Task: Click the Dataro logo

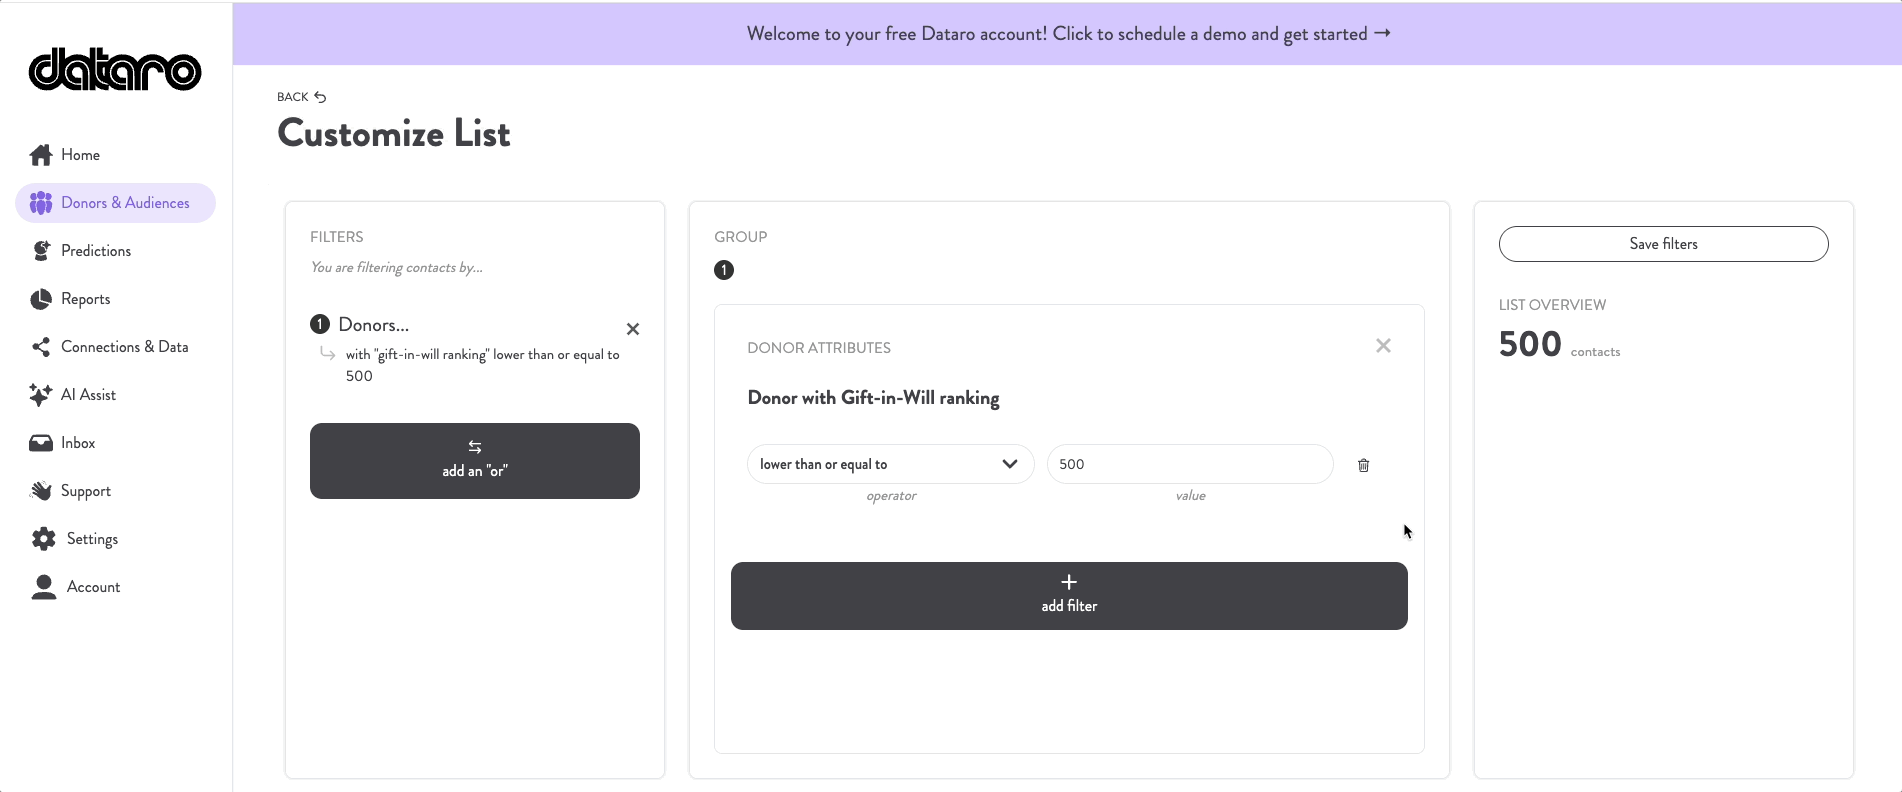Action: [x=115, y=70]
